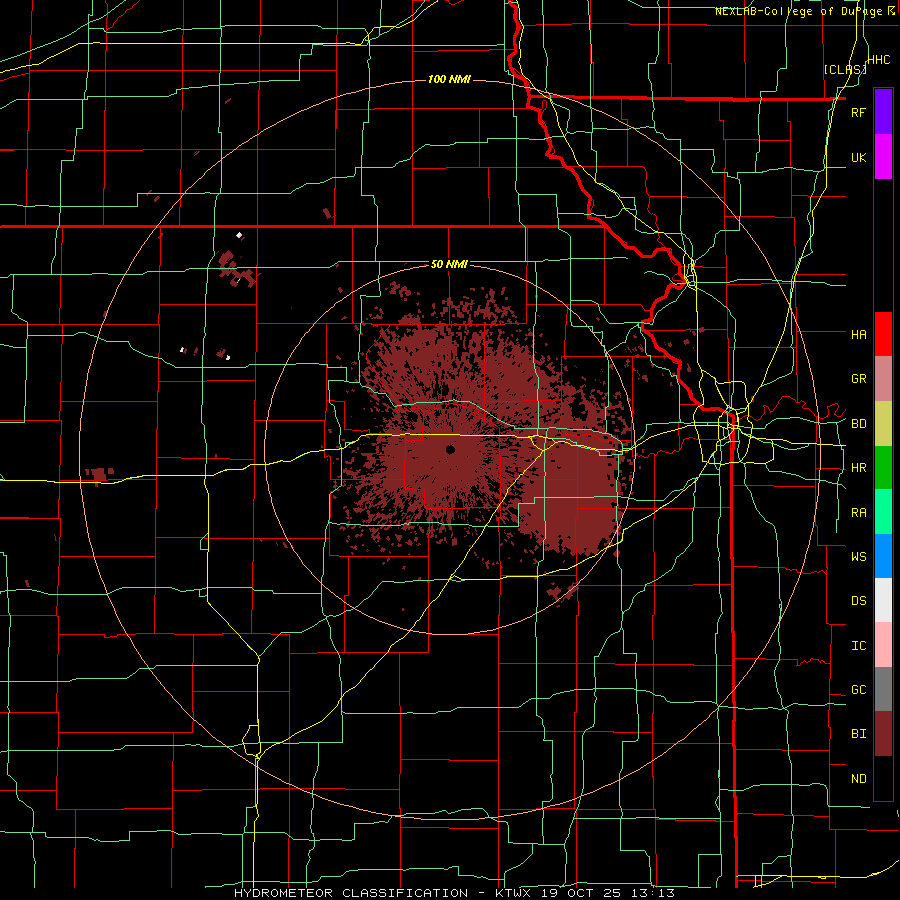
Task: Click the BI dark red legend swatch
Action: [x=883, y=734]
